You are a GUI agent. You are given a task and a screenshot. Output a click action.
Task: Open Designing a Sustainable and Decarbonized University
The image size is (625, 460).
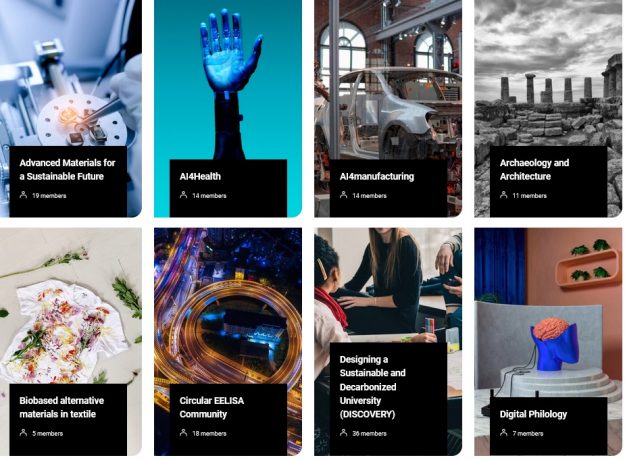tap(373, 387)
